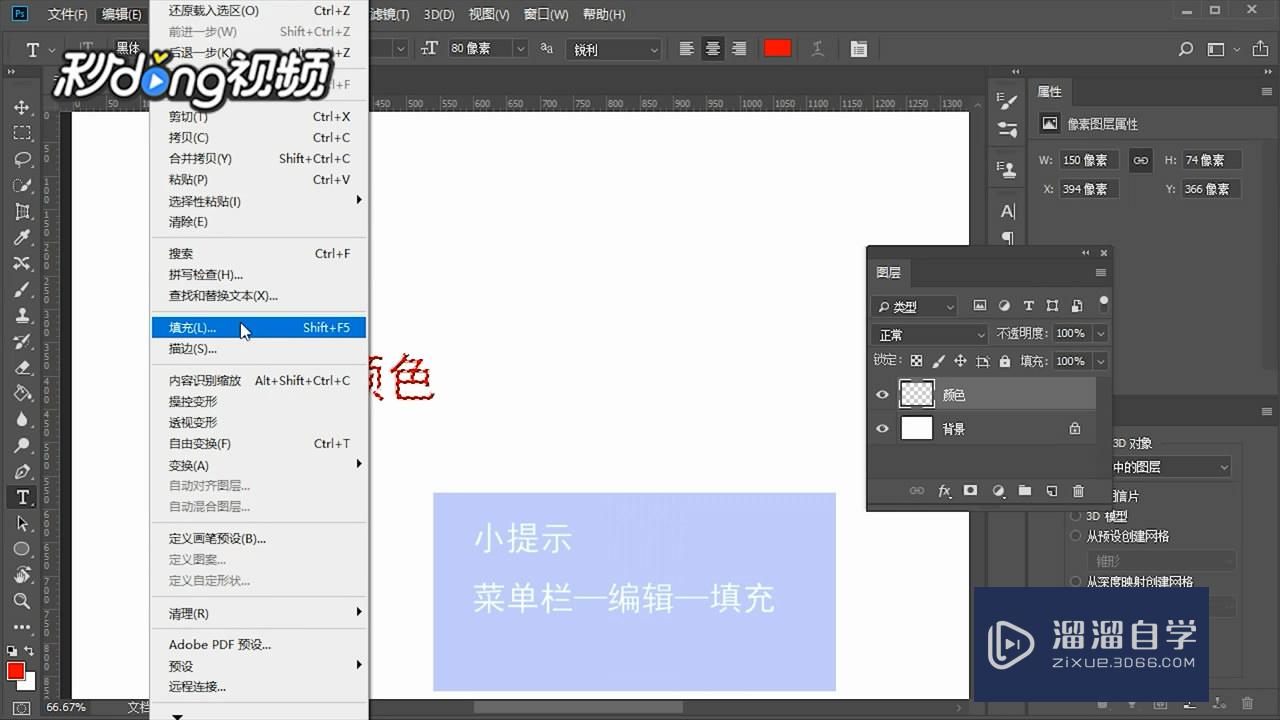The height and width of the screenshot is (720, 1280).
Task: Select the Crop tool
Action: click(x=22, y=211)
